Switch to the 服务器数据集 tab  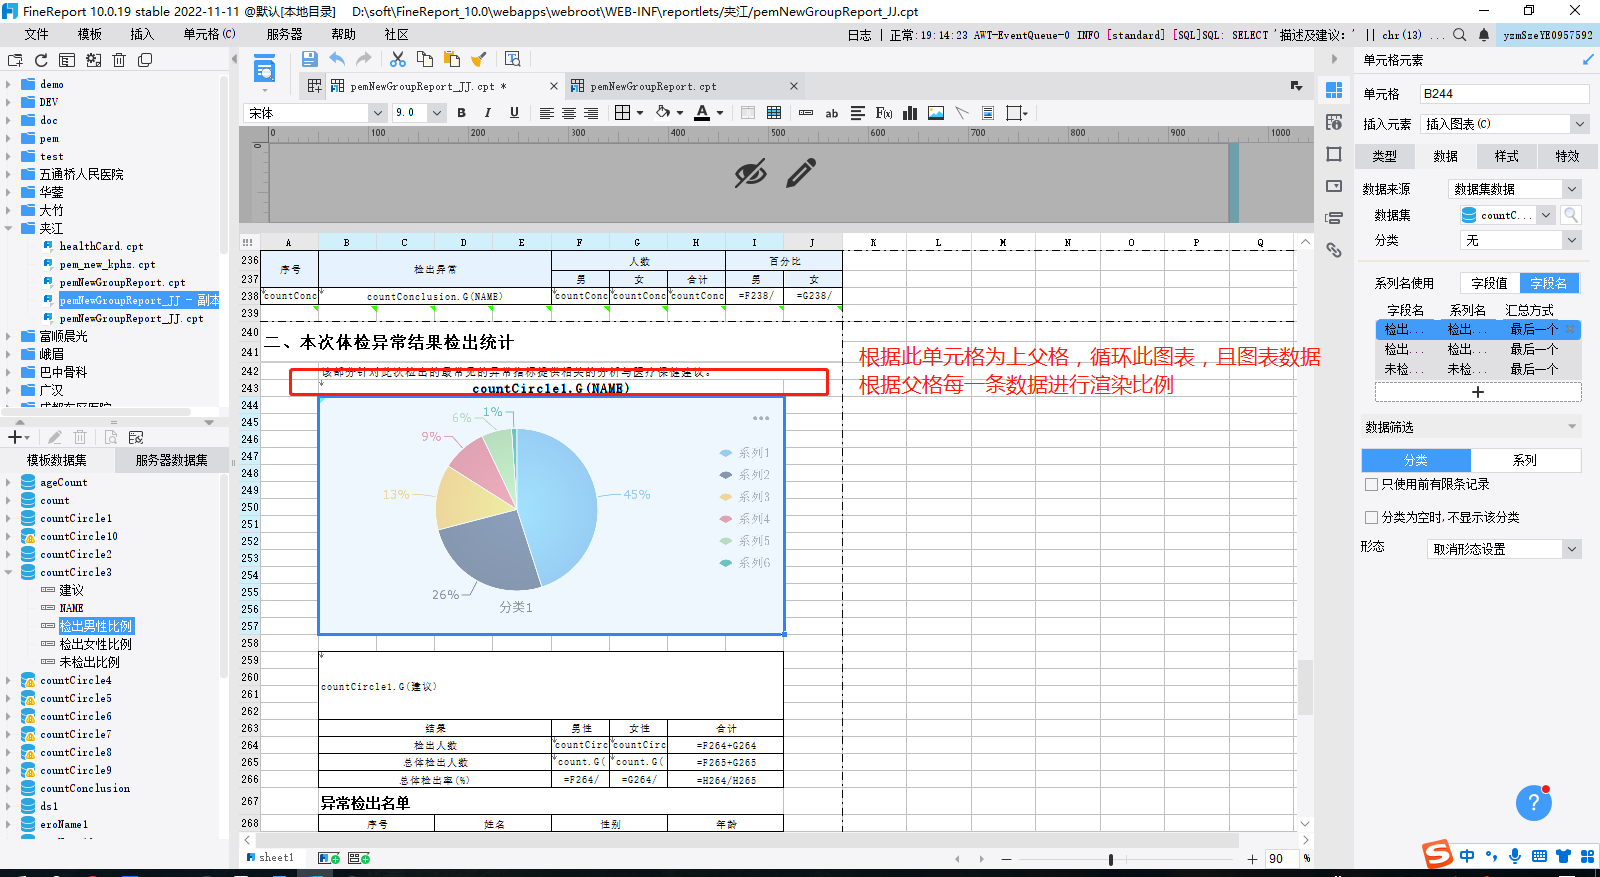171,460
